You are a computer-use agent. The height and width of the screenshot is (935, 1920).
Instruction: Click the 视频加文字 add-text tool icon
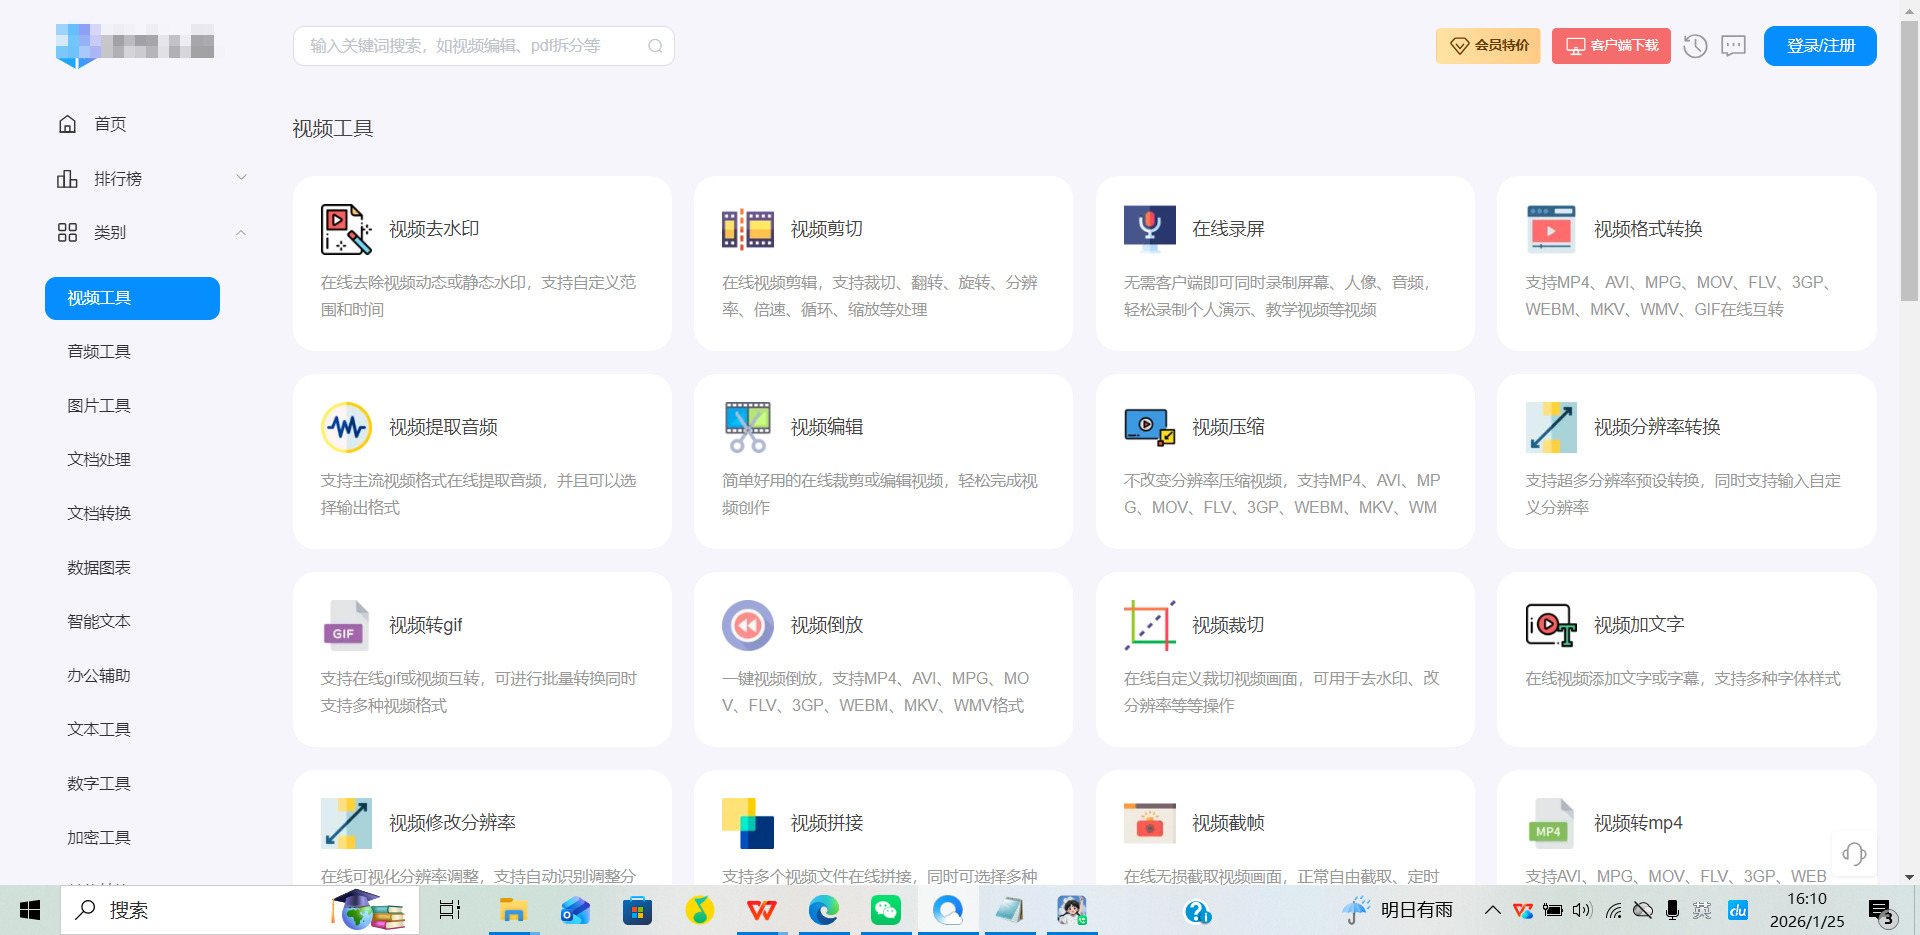click(1550, 624)
